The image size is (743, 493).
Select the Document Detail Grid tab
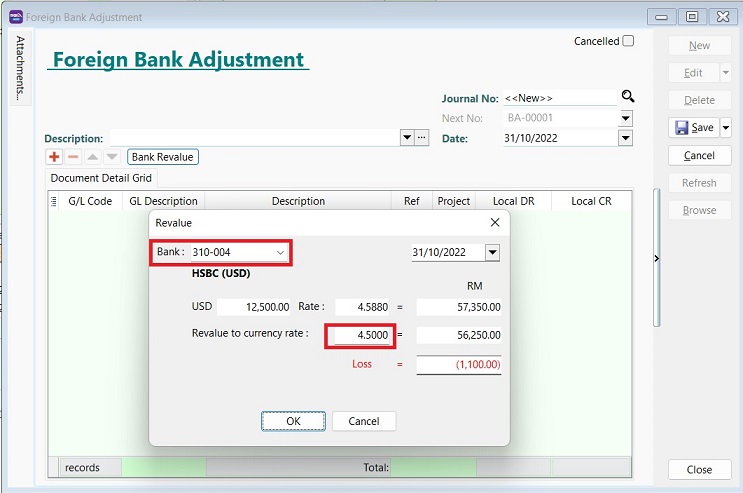point(101,178)
